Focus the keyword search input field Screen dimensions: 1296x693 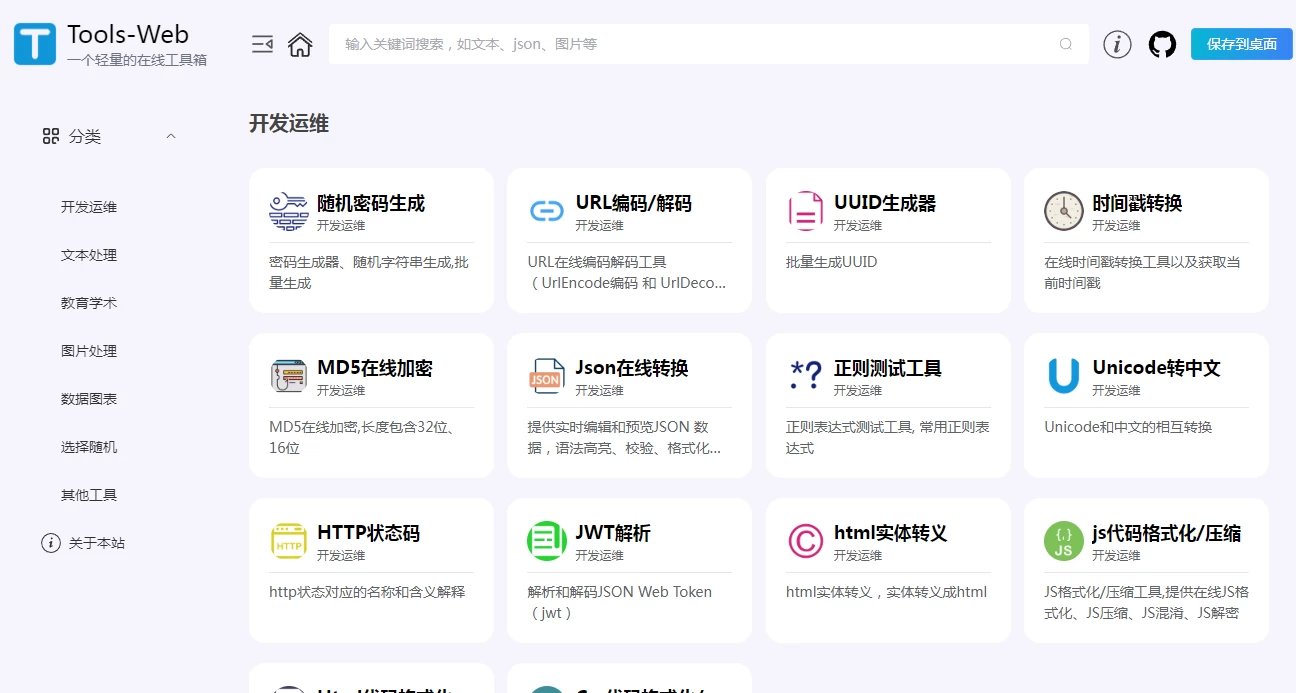tap(690, 44)
